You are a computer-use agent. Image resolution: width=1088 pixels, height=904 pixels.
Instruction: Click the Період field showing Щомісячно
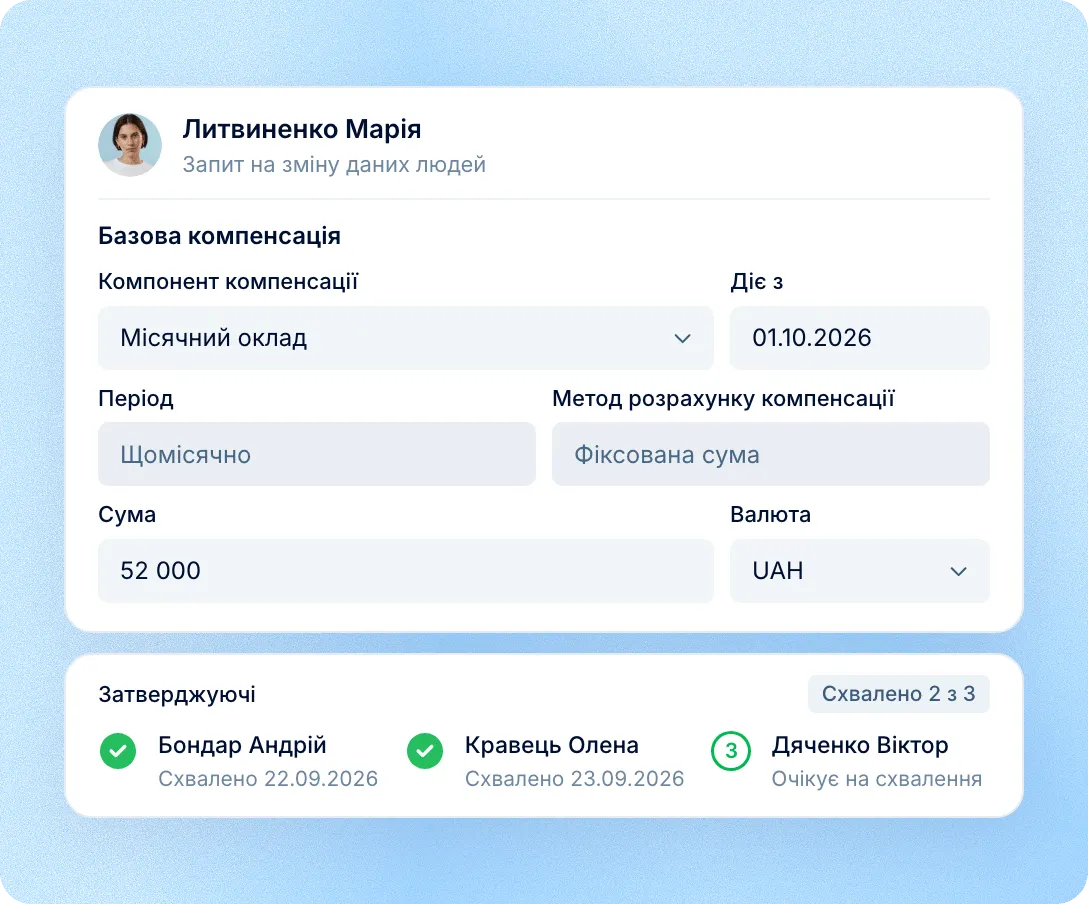[x=317, y=454]
